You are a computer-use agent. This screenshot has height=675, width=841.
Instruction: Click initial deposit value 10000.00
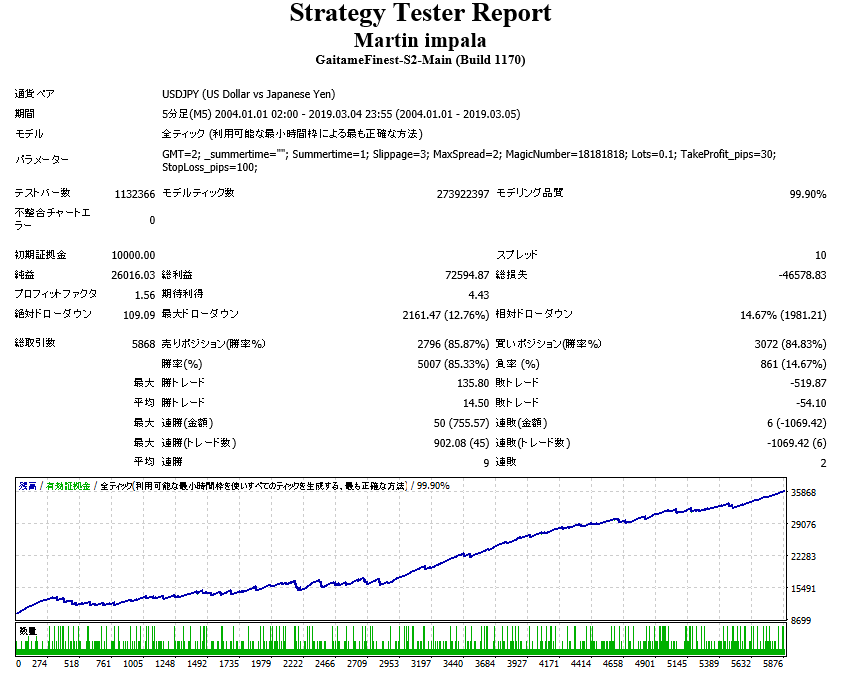click(133, 255)
